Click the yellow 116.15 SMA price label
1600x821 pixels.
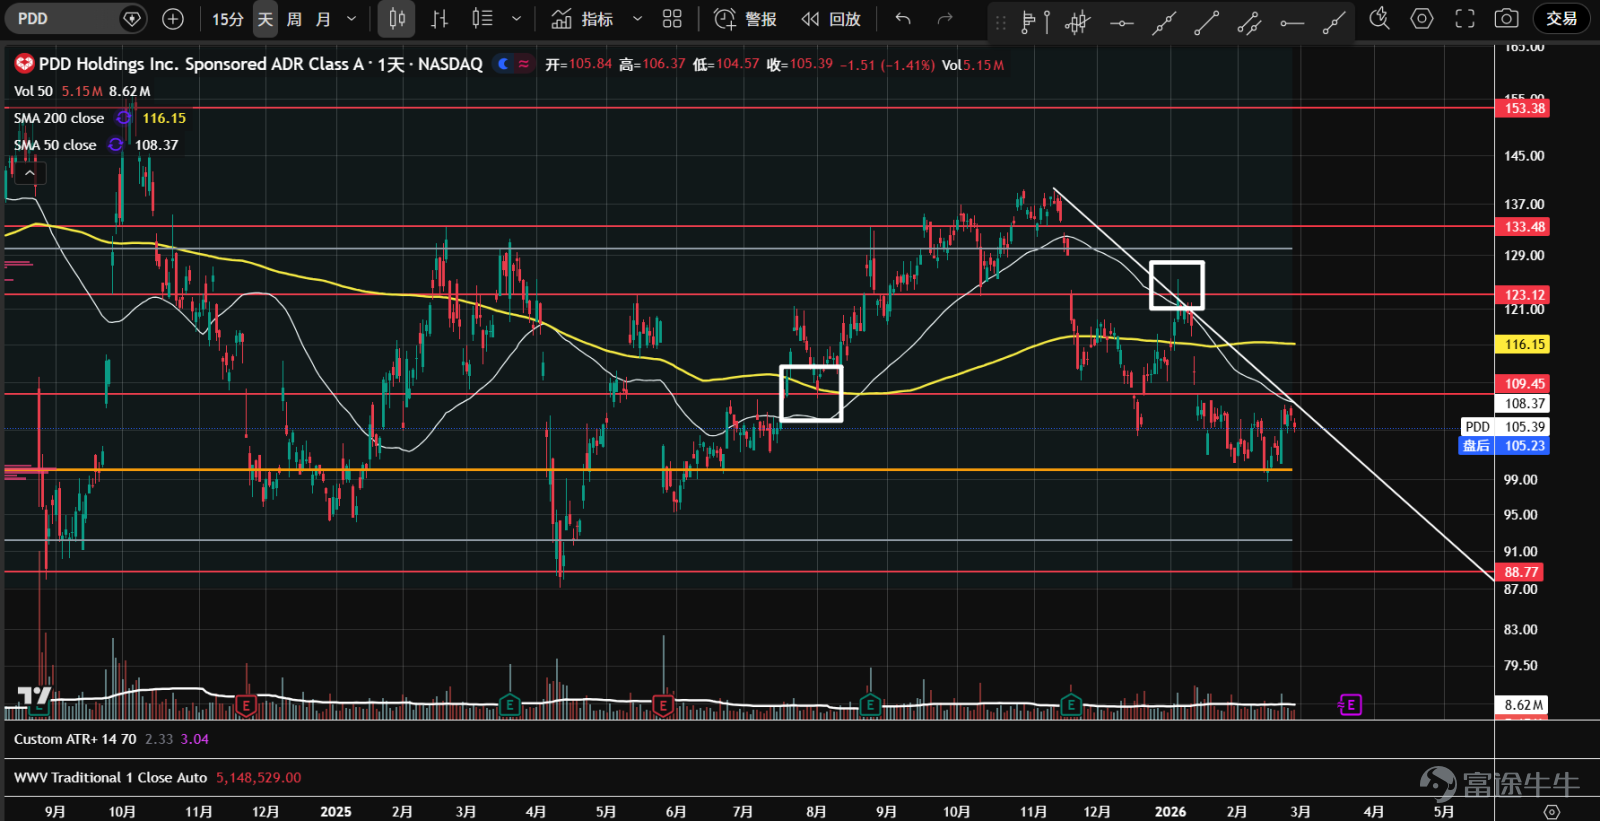[x=1523, y=344]
